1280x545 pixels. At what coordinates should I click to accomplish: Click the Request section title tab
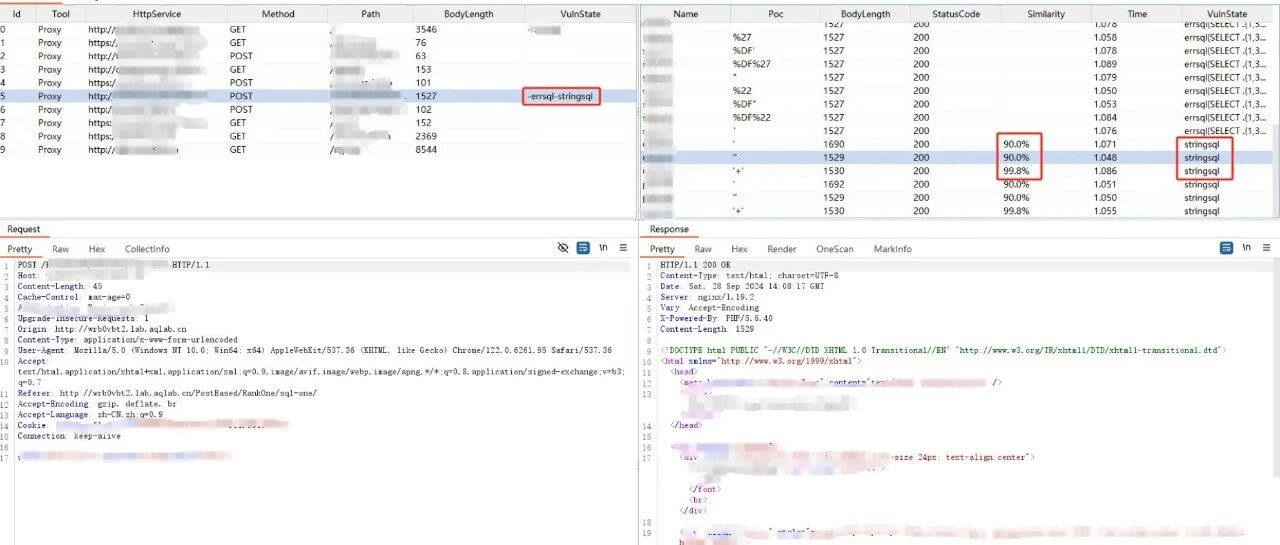[24, 229]
